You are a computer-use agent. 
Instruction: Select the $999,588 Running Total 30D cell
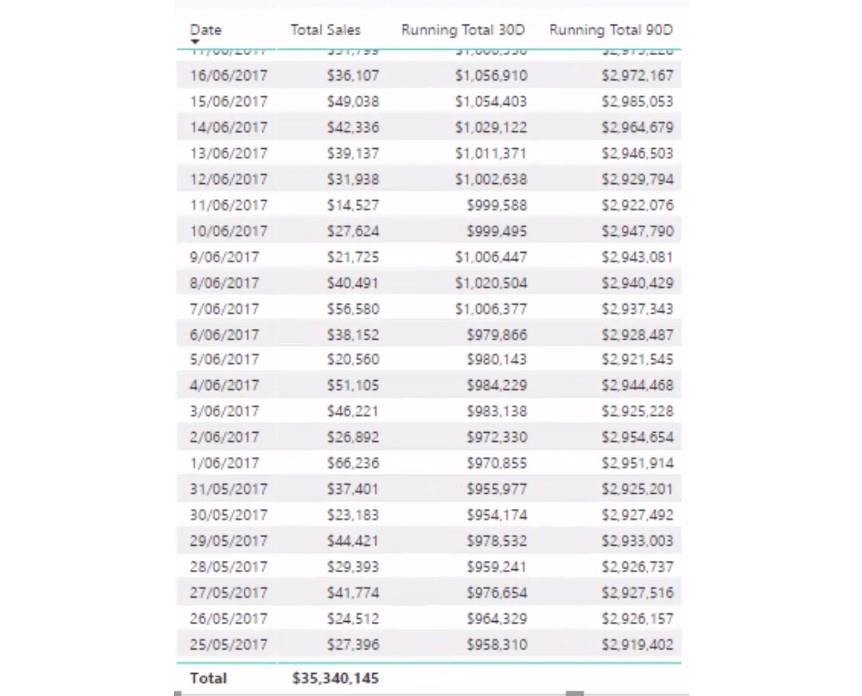pyautogui.click(x=497, y=205)
